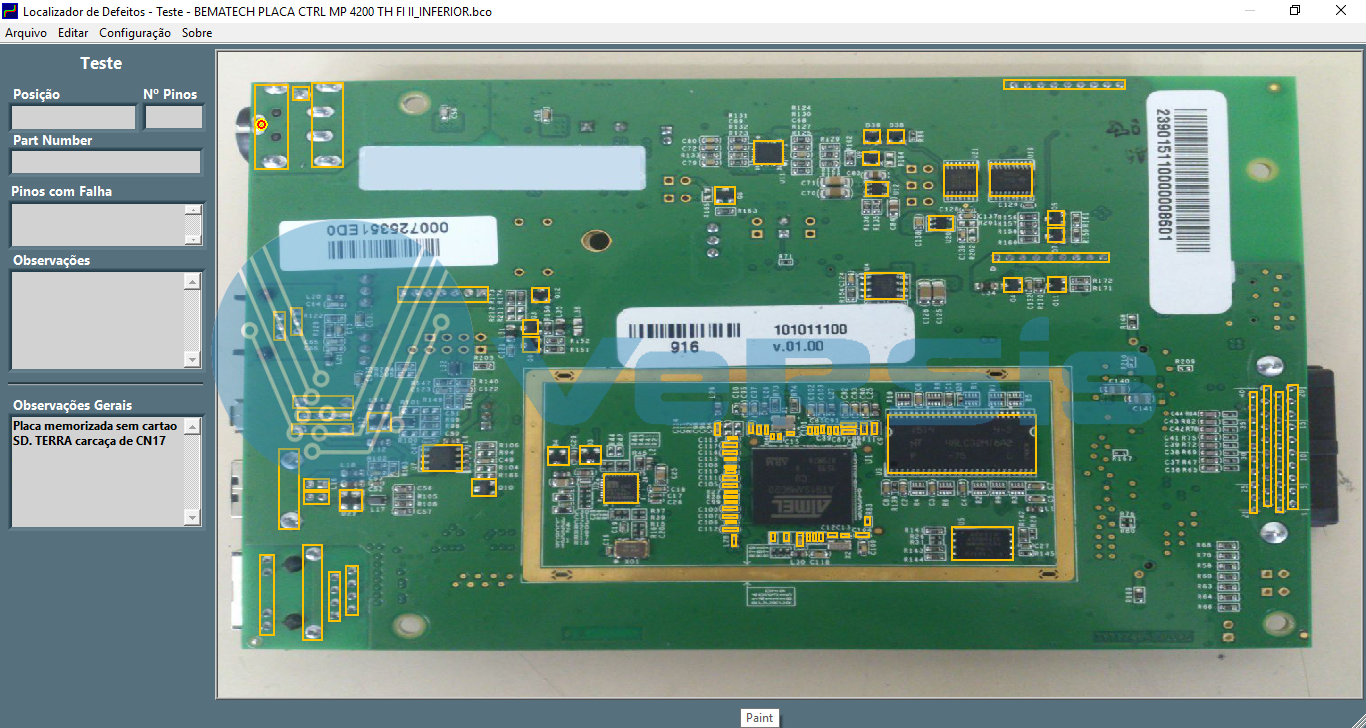Select the SOIC chip marker below the long header
The image size is (1366, 728).
(884, 286)
